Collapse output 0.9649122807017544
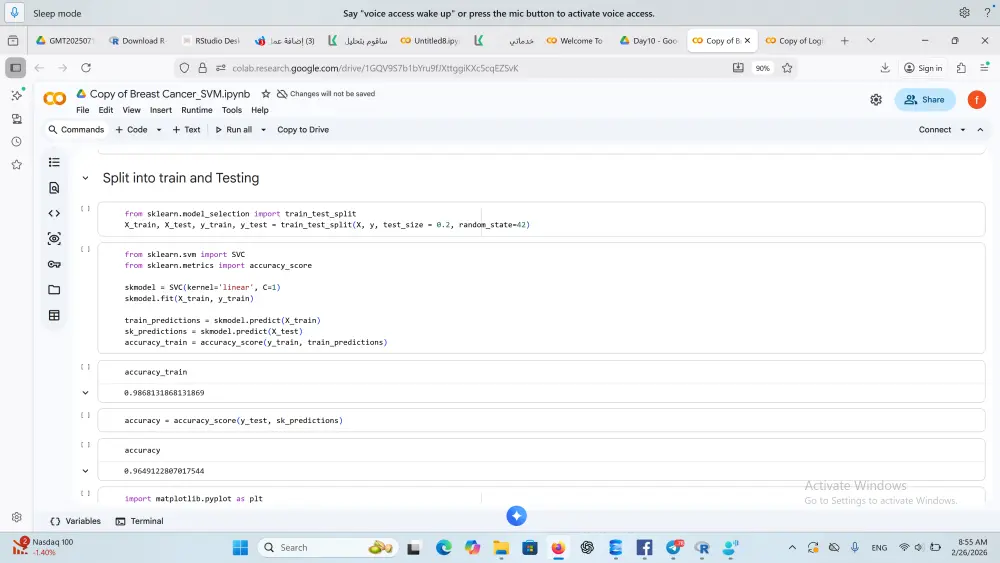Viewport: 1000px width, 563px height. tap(85, 471)
